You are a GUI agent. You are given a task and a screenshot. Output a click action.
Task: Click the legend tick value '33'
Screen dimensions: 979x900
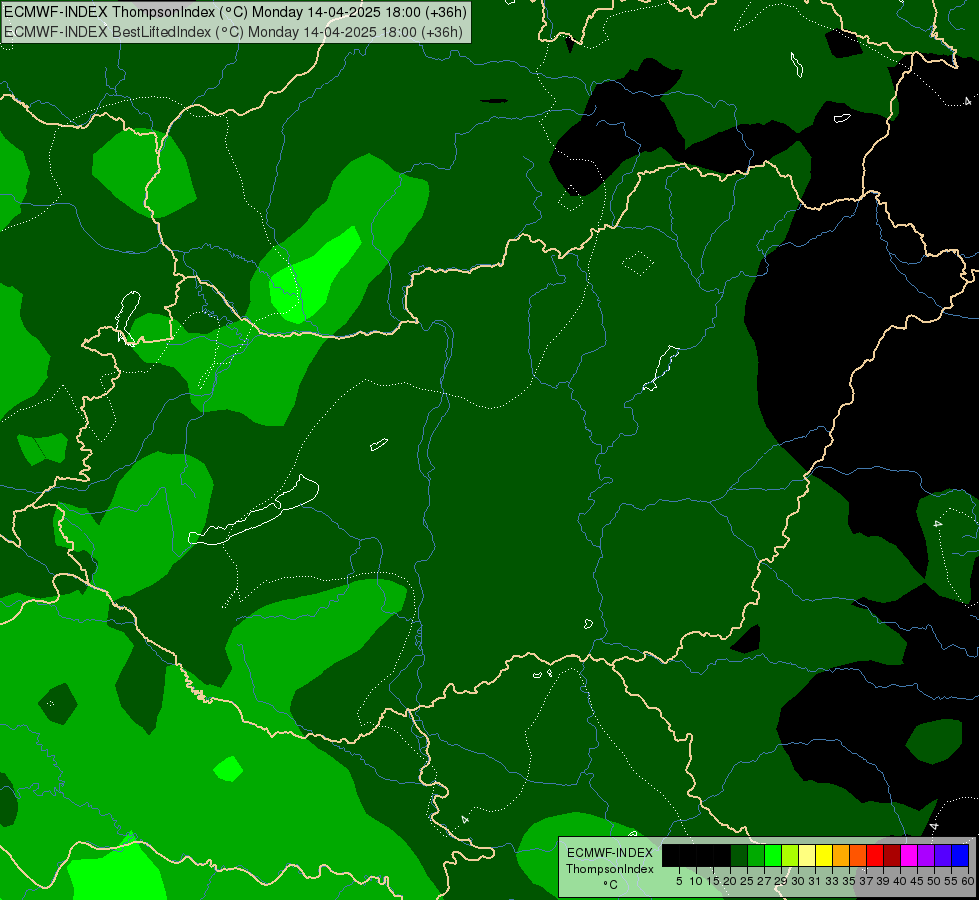point(832,881)
